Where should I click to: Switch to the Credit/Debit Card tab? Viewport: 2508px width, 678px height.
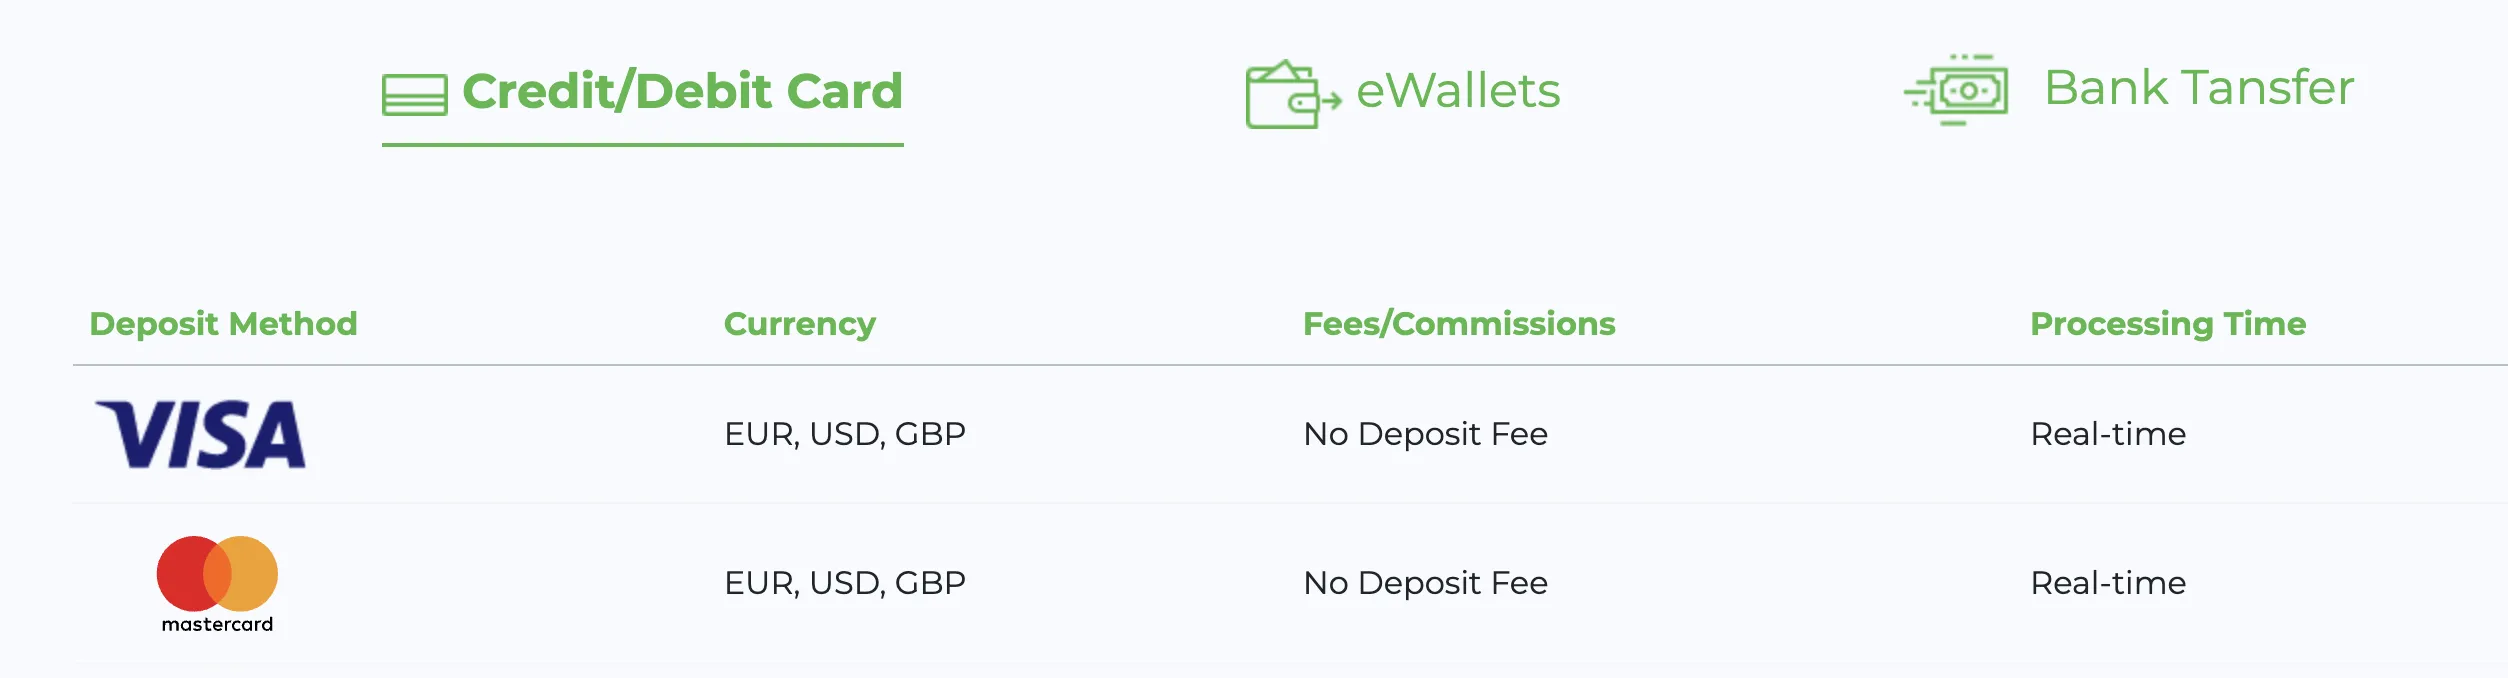pos(642,92)
